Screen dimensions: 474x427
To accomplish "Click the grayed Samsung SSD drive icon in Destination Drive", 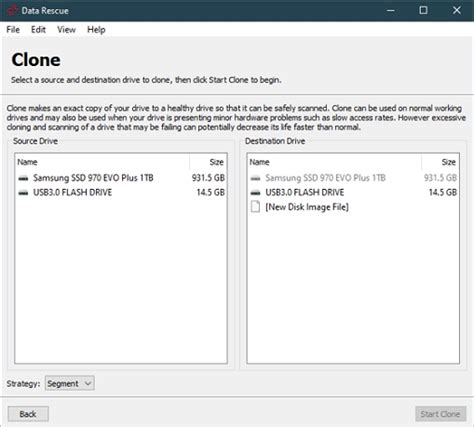I will click(255, 178).
